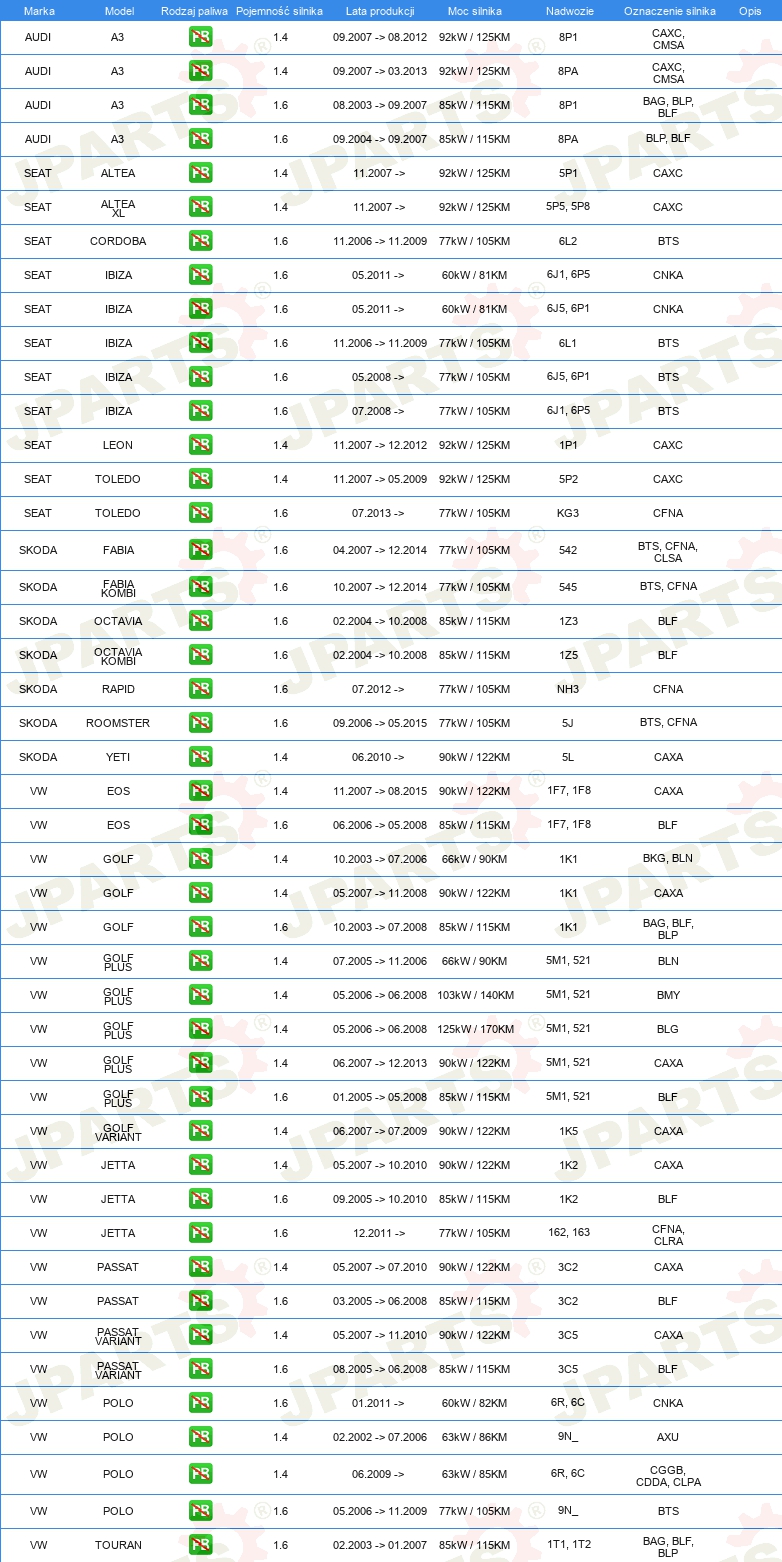Select the petrol icon in VW JETTA 12.2011 row
782x1562 pixels.
click(200, 1233)
